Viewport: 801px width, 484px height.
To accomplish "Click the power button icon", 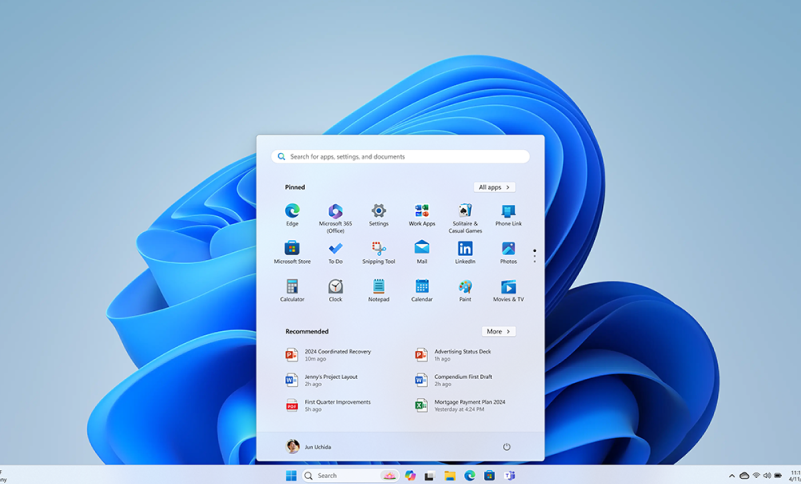I will click(506, 447).
